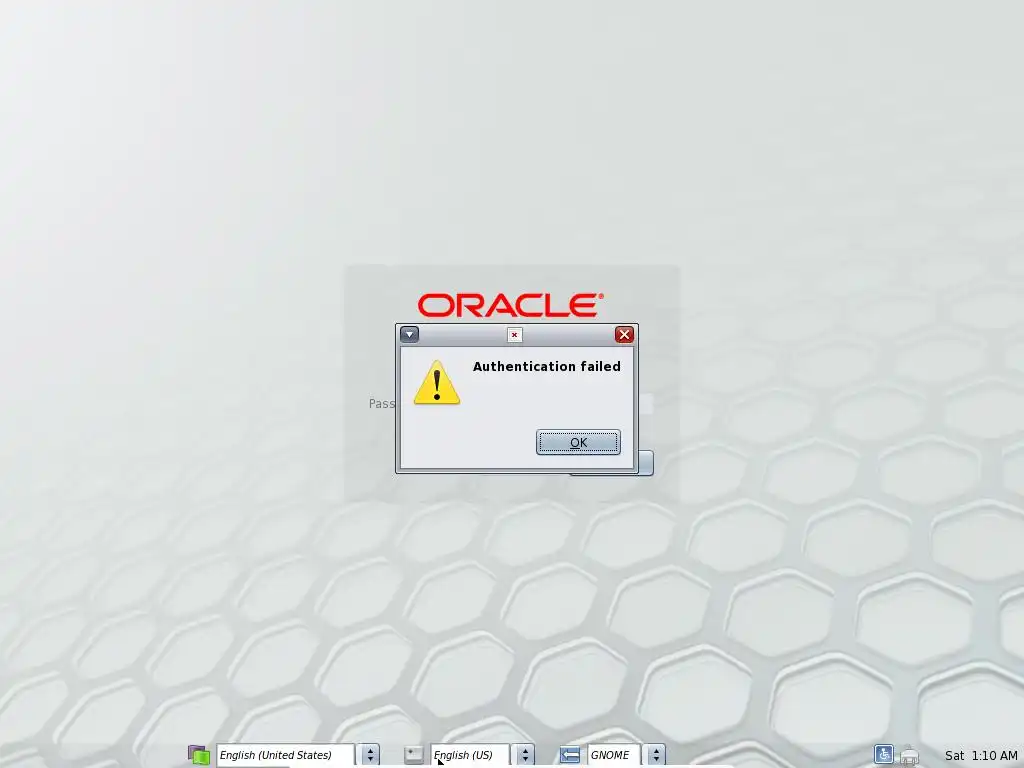Close the Authentication failed dialog
Image resolution: width=1024 pixels, height=768 pixels.
624,334
